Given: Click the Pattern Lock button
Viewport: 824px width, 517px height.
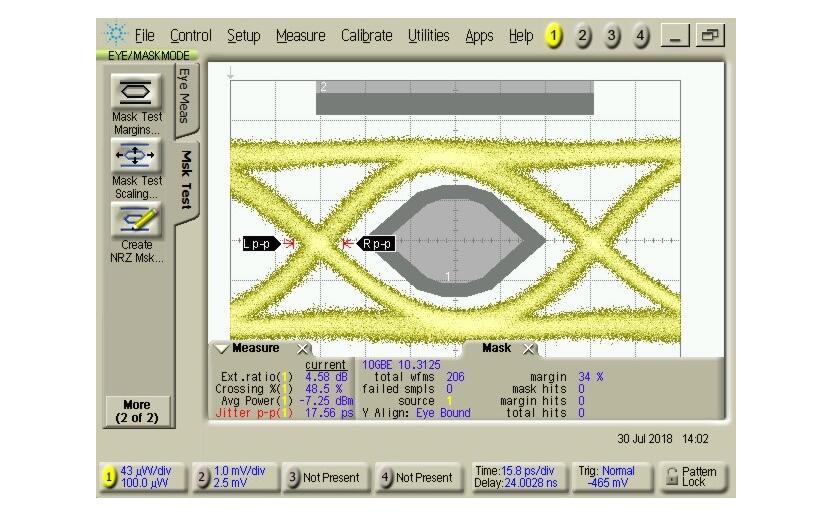Looking at the screenshot, I should pos(691,477).
